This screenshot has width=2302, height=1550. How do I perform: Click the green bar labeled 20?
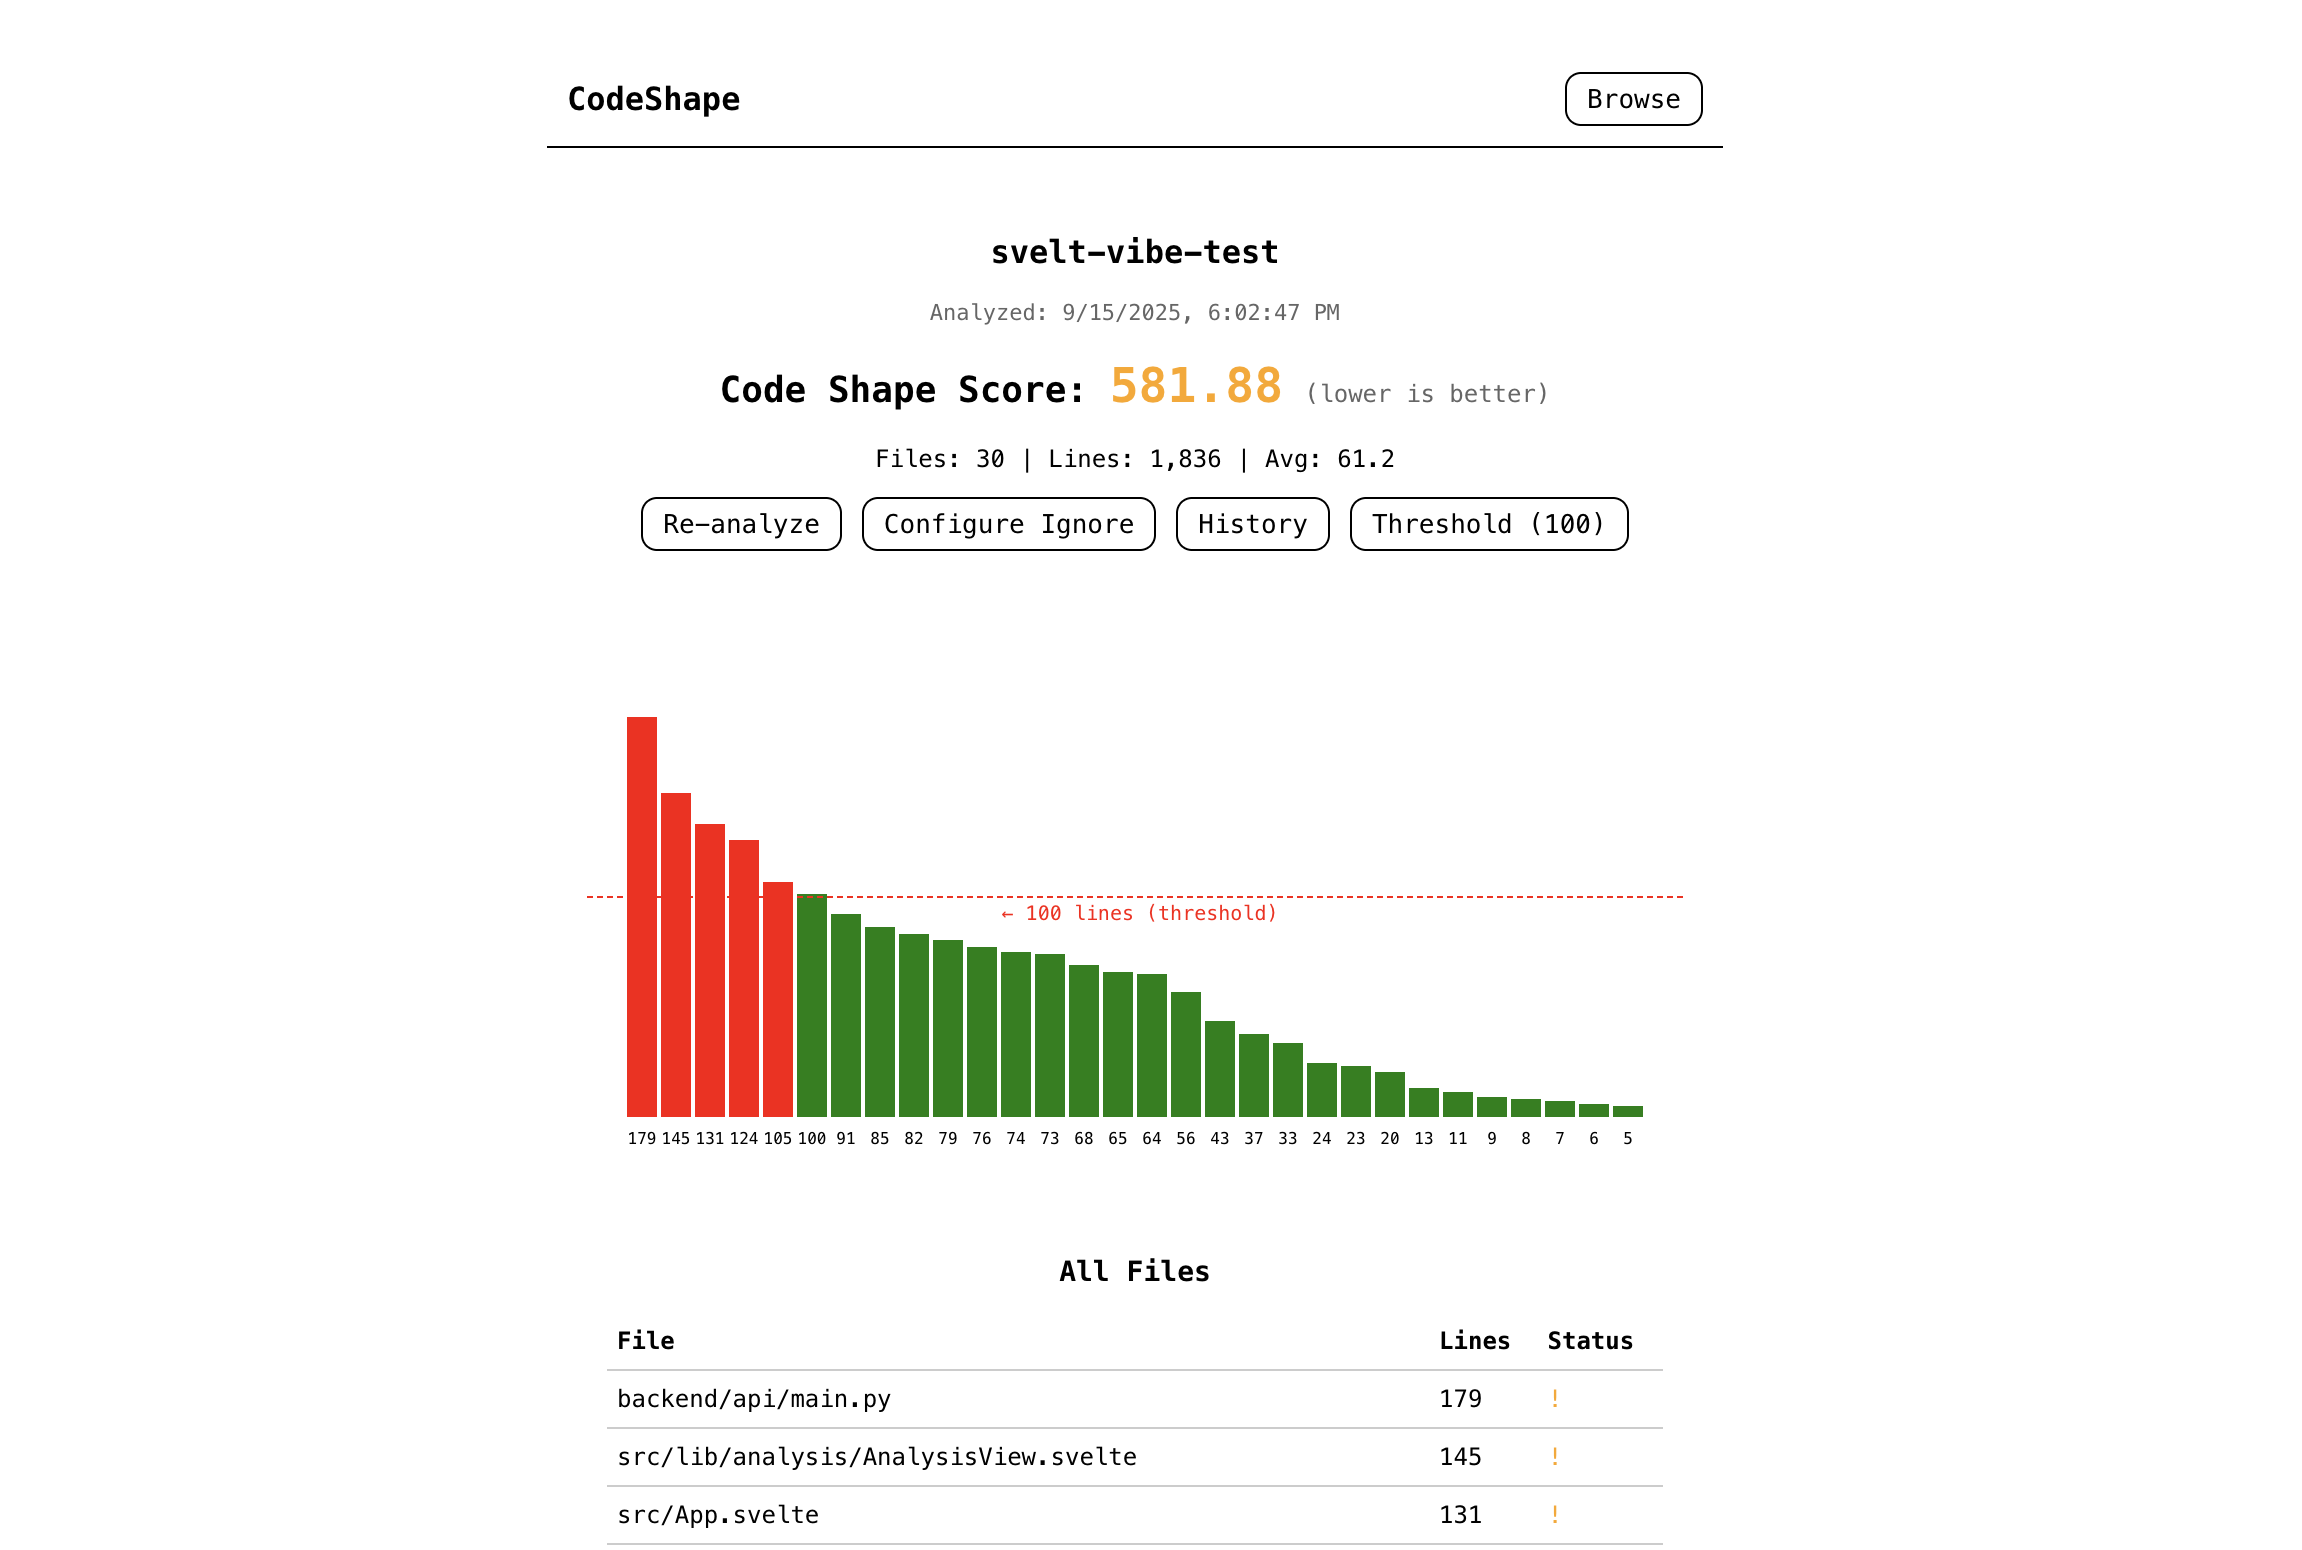coord(1390,1094)
